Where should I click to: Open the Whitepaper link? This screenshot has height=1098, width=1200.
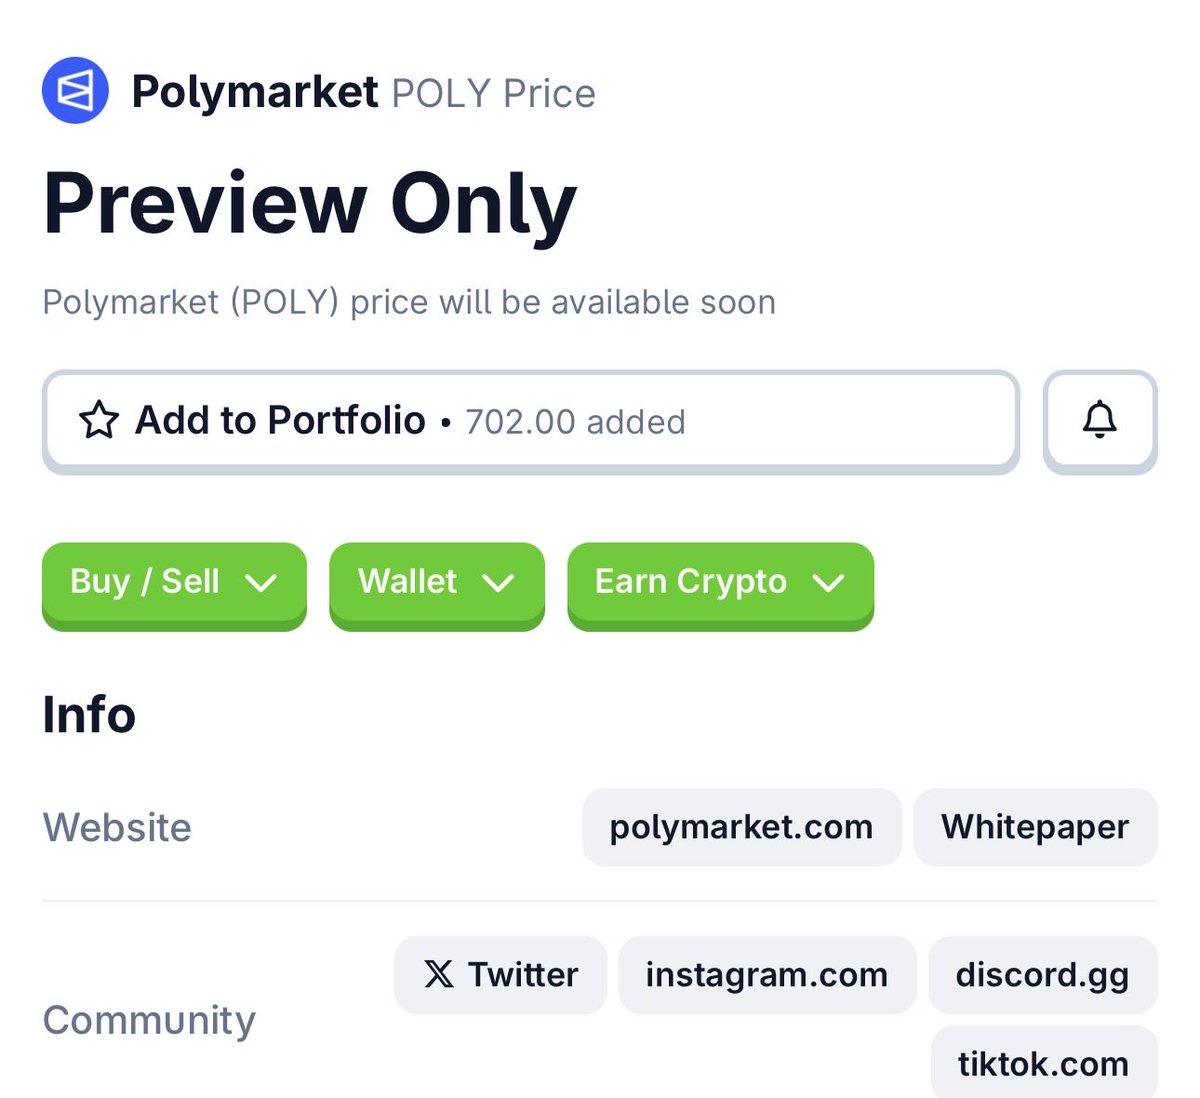tap(1034, 827)
